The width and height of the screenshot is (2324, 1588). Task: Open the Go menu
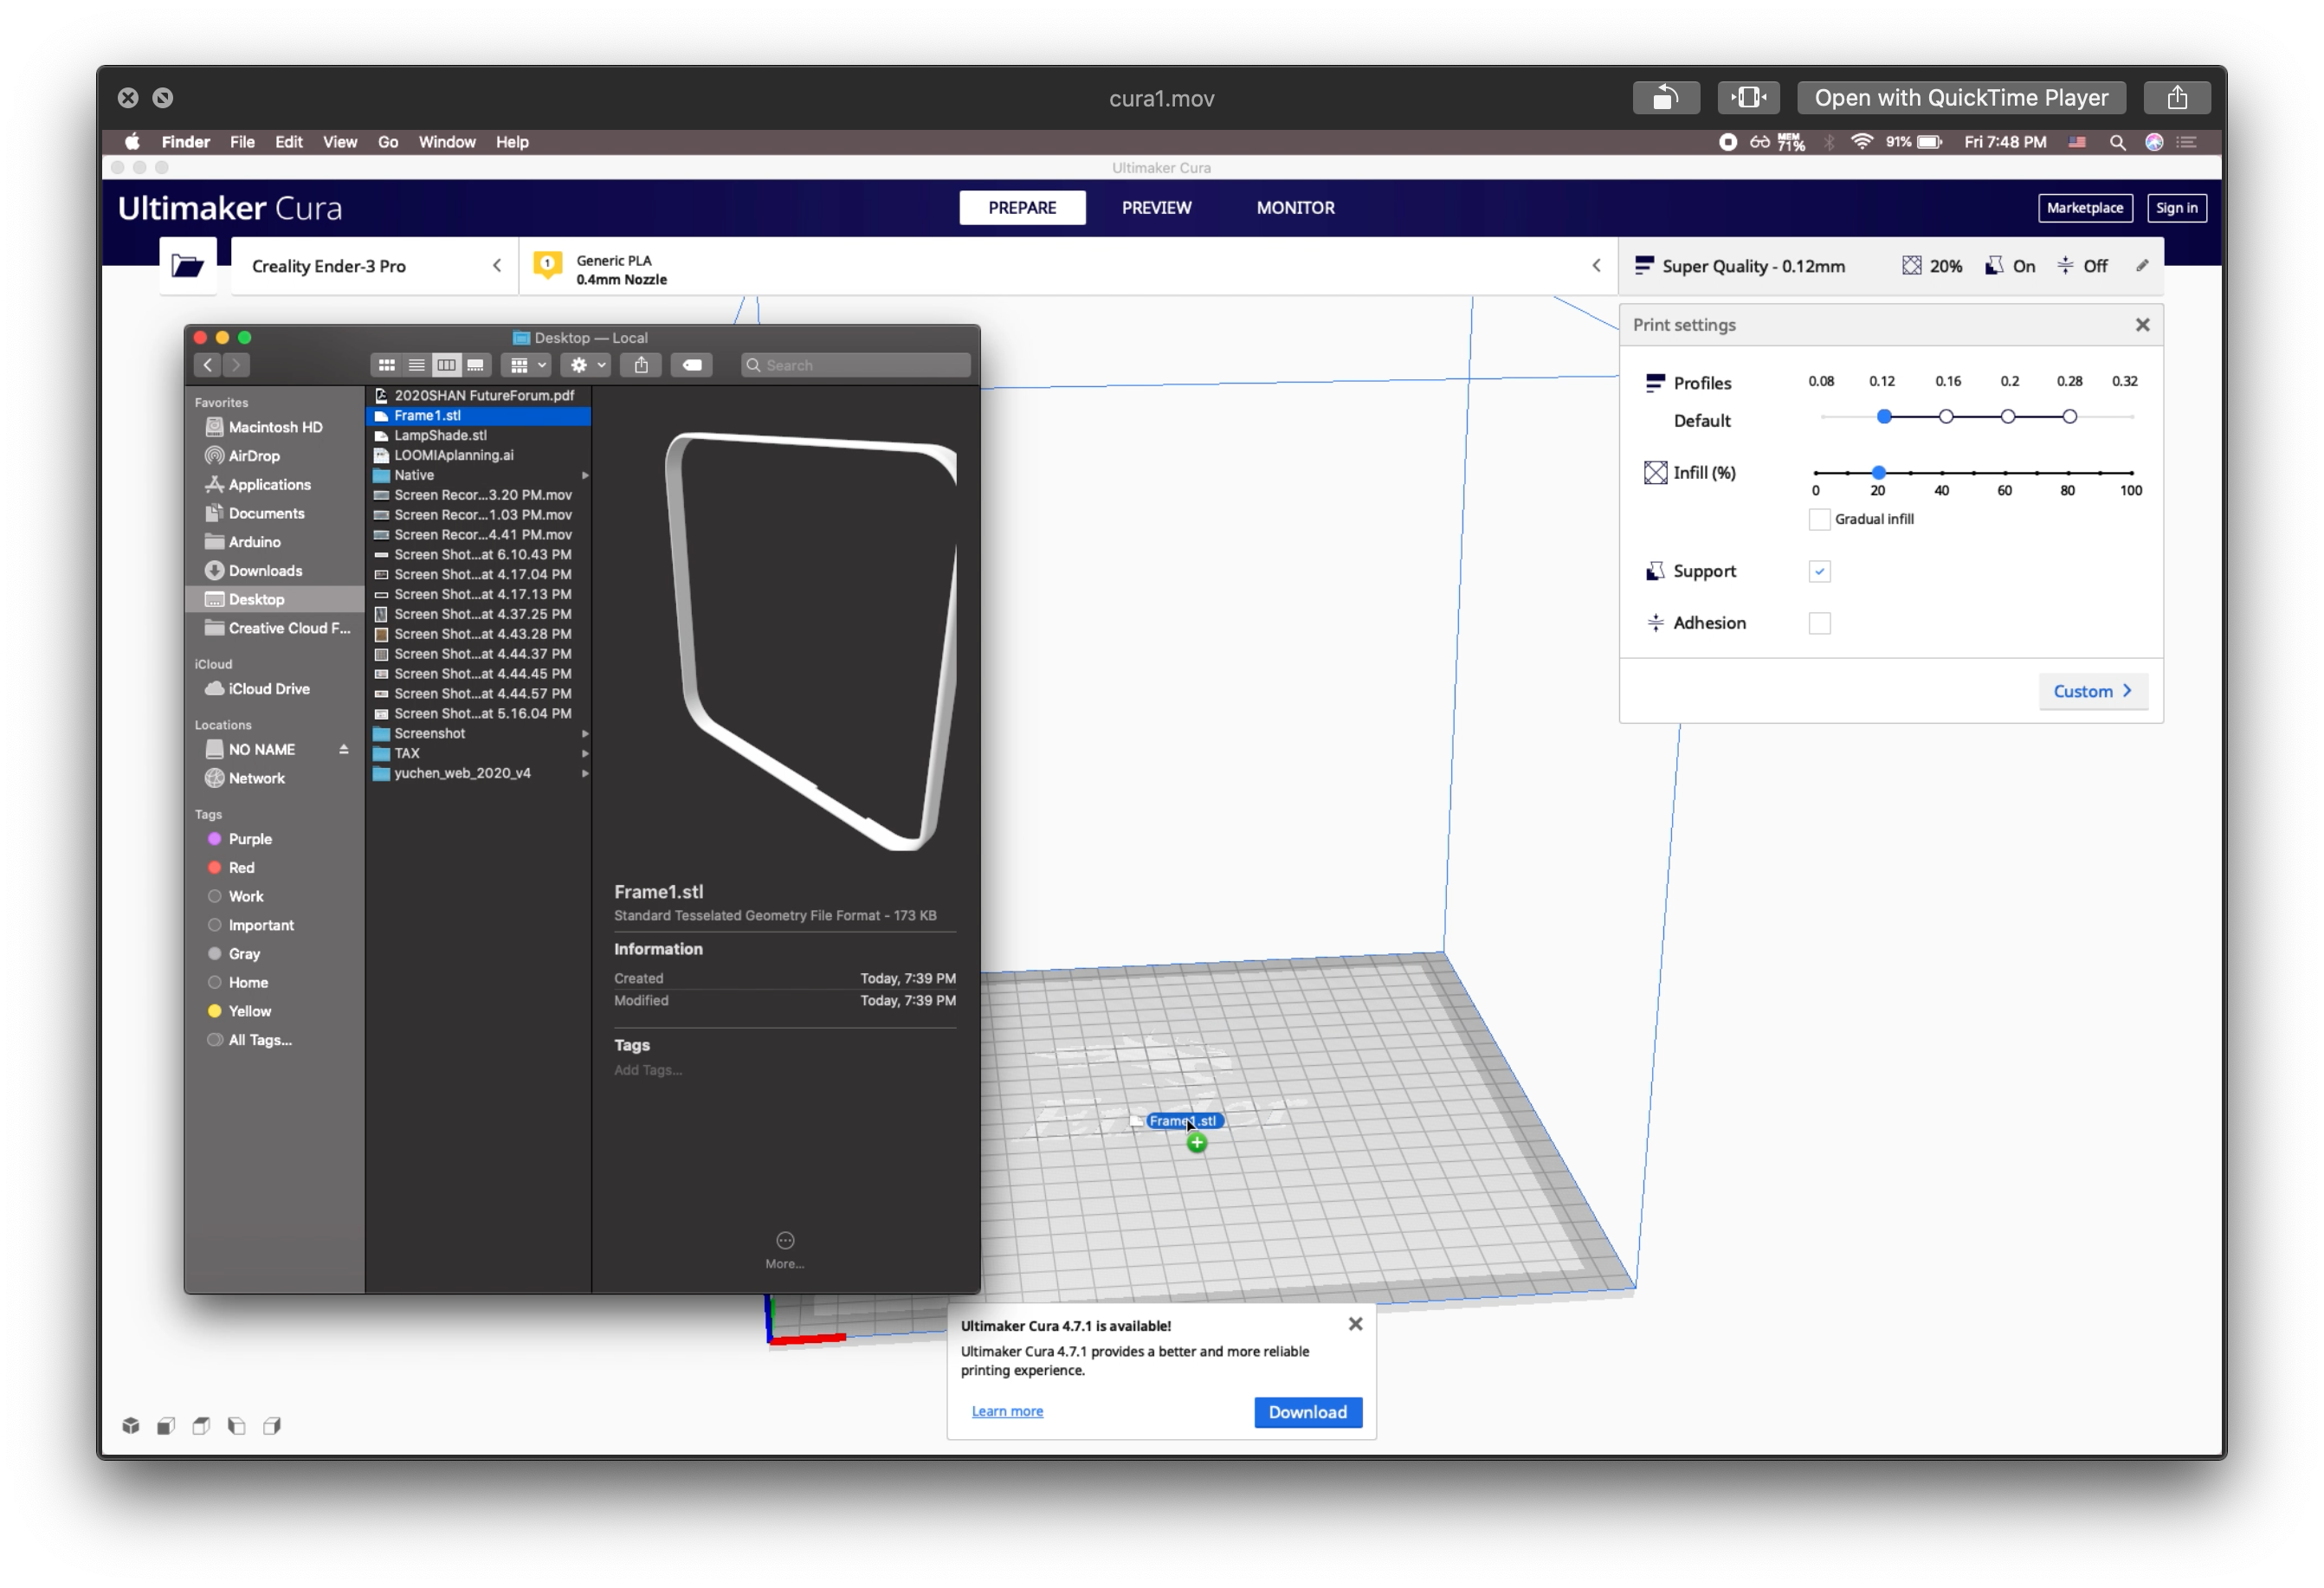tap(388, 142)
